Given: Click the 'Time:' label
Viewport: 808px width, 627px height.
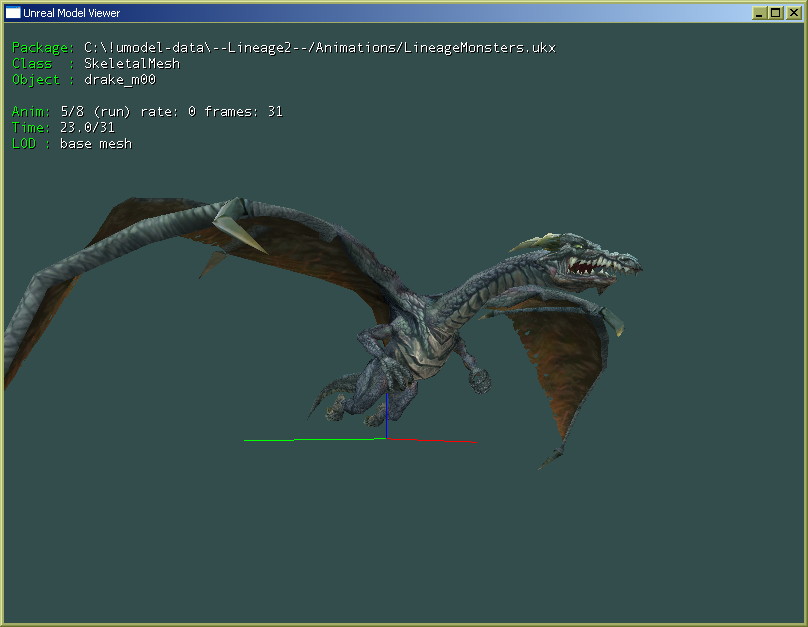Looking at the screenshot, I should [31, 127].
